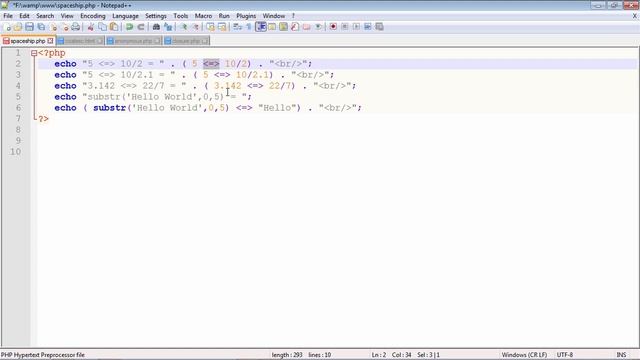Show the Document Map icon
The height and width of the screenshot is (360, 640).
(283, 27)
